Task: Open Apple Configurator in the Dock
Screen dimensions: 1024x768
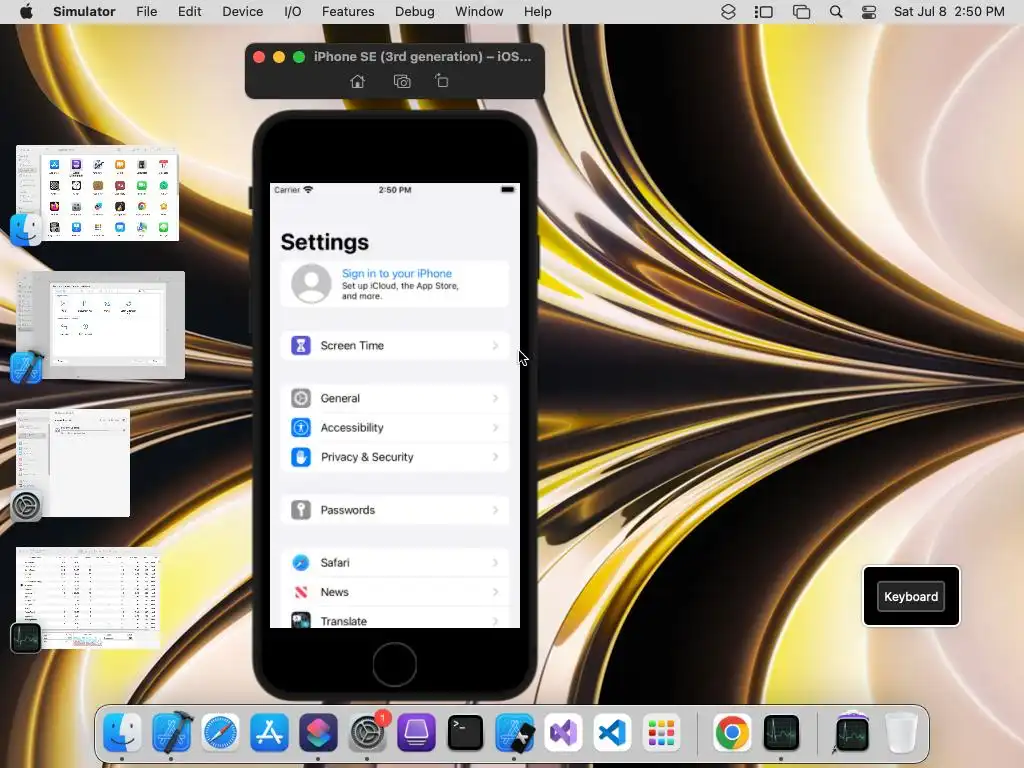Action: [416, 732]
